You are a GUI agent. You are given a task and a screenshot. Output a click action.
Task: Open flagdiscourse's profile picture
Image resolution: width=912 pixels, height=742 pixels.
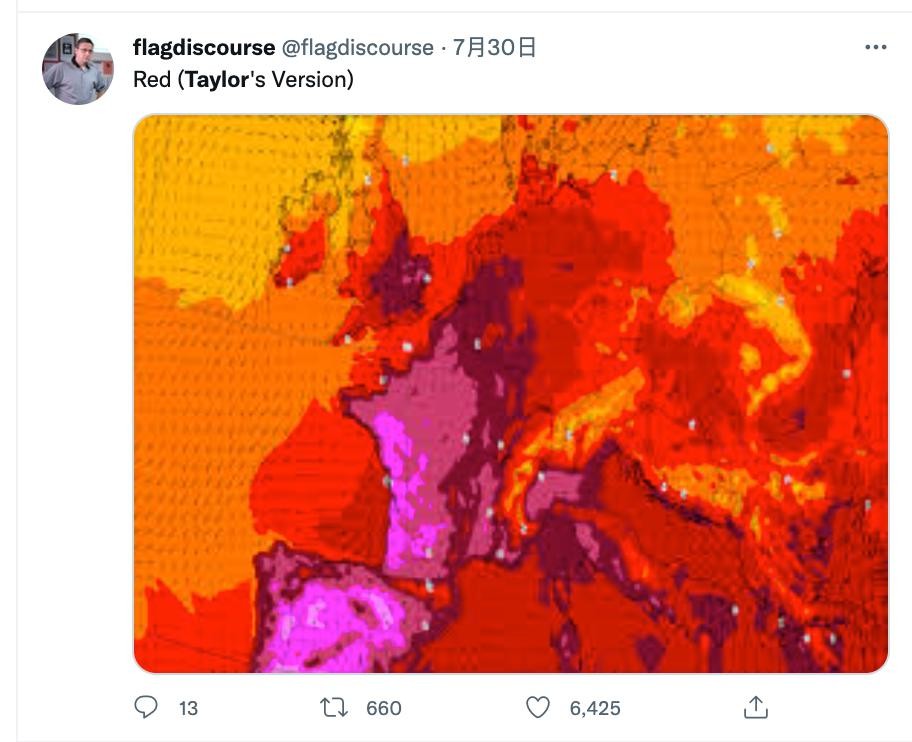pyautogui.click(x=77, y=69)
